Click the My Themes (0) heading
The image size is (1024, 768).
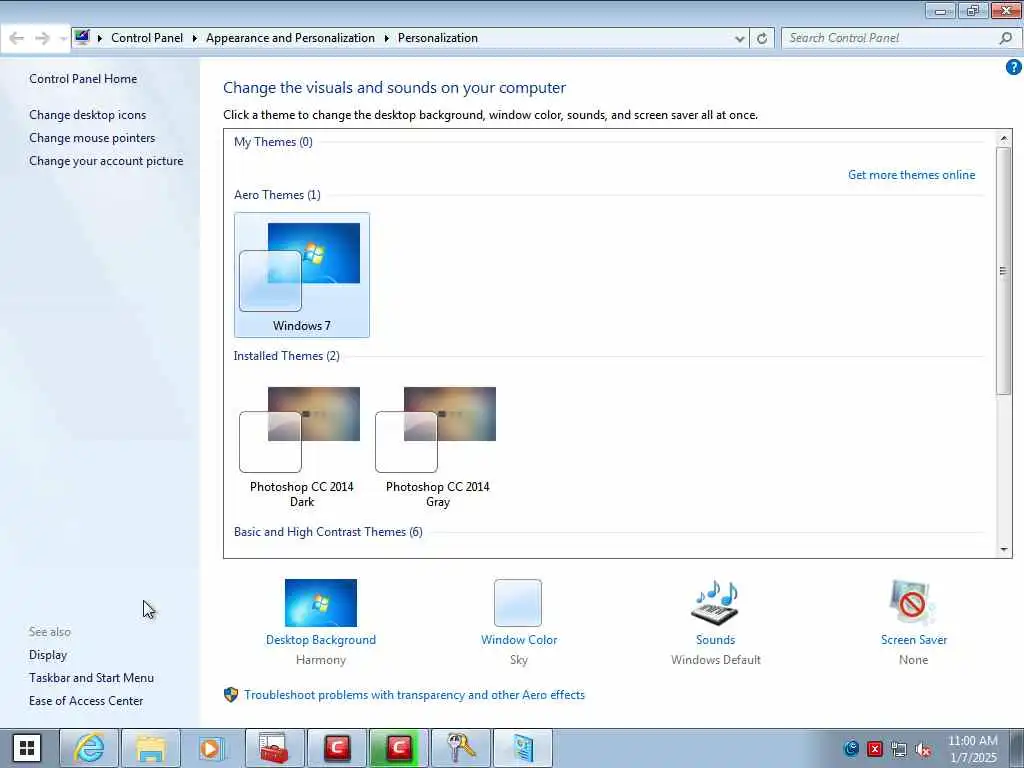pyautogui.click(x=273, y=142)
